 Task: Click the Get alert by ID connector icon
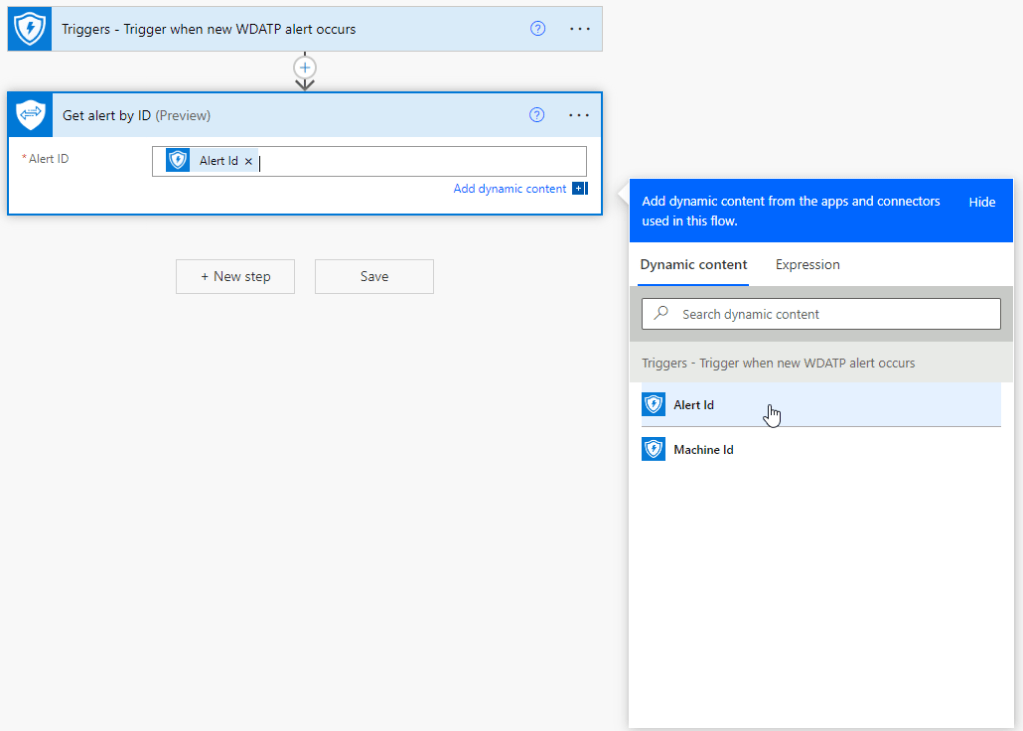(x=30, y=115)
